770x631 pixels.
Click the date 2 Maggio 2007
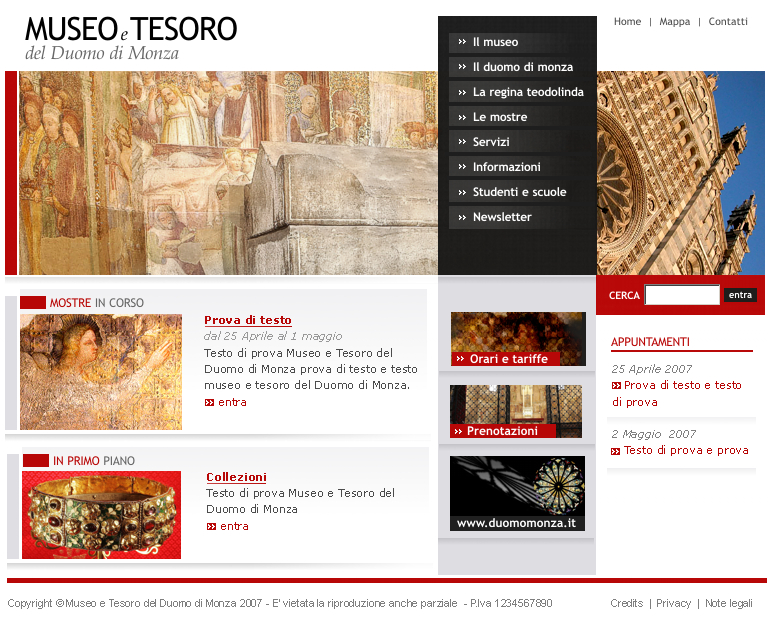(x=654, y=435)
